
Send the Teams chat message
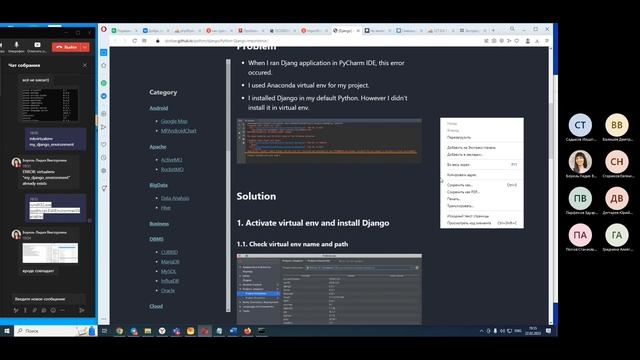[82, 310]
